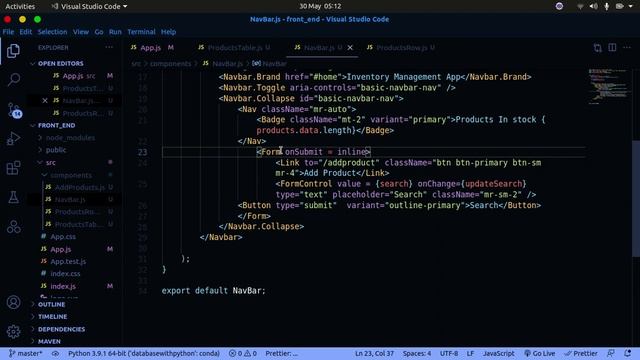This screenshot has width=640, height=360.
Task: Click the Ubuntu volume indicator icon
Action: (593, 6)
